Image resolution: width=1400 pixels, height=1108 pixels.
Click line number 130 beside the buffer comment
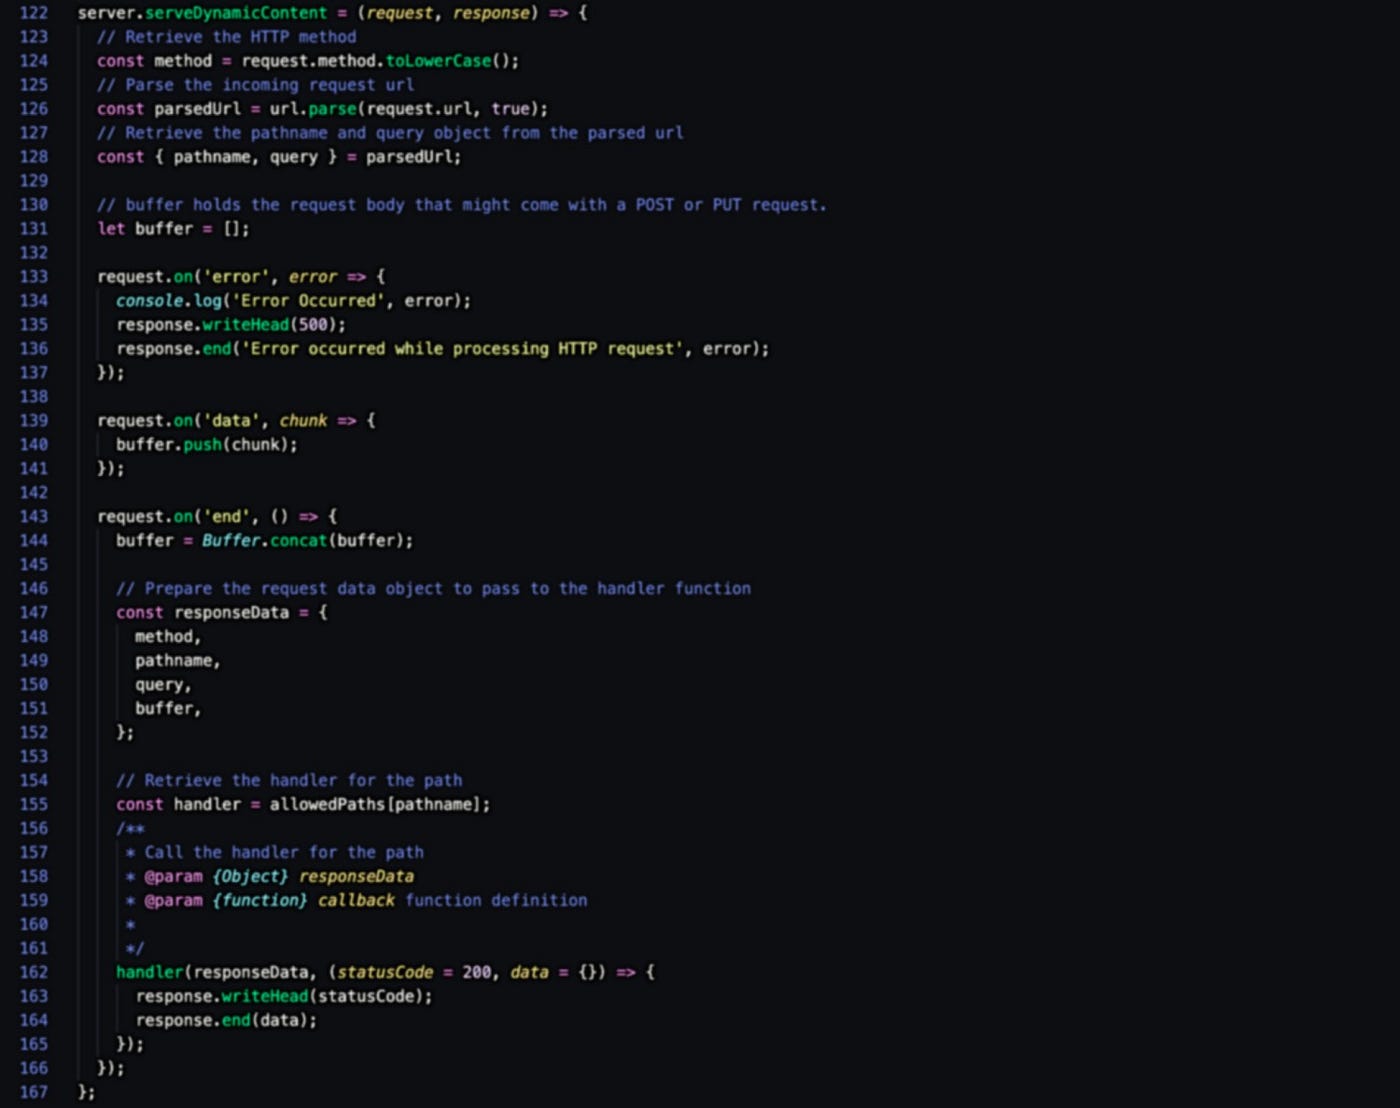coord(34,204)
